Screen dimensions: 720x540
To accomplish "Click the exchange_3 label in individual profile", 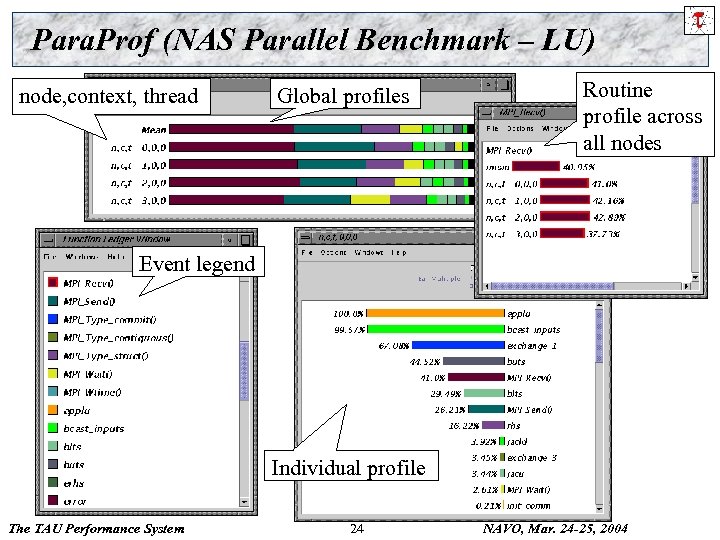I will click(532, 457).
